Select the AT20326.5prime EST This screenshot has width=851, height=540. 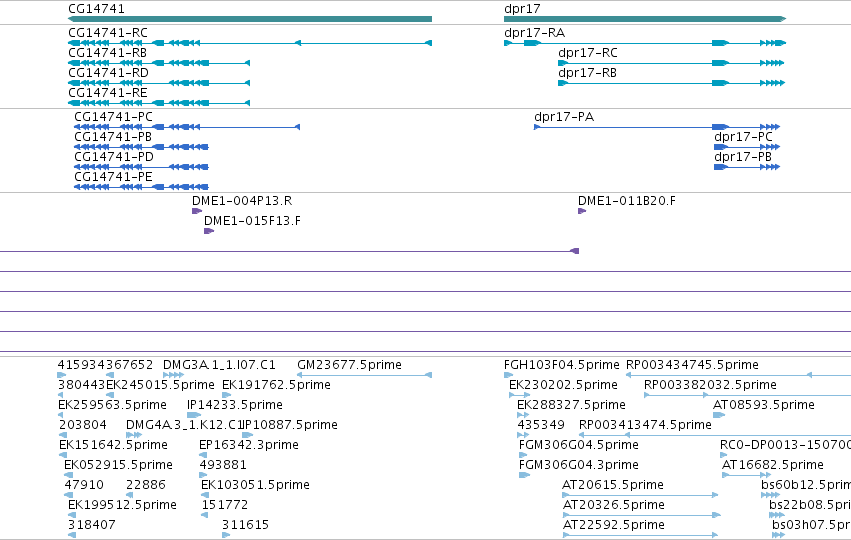click(x=642, y=516)
